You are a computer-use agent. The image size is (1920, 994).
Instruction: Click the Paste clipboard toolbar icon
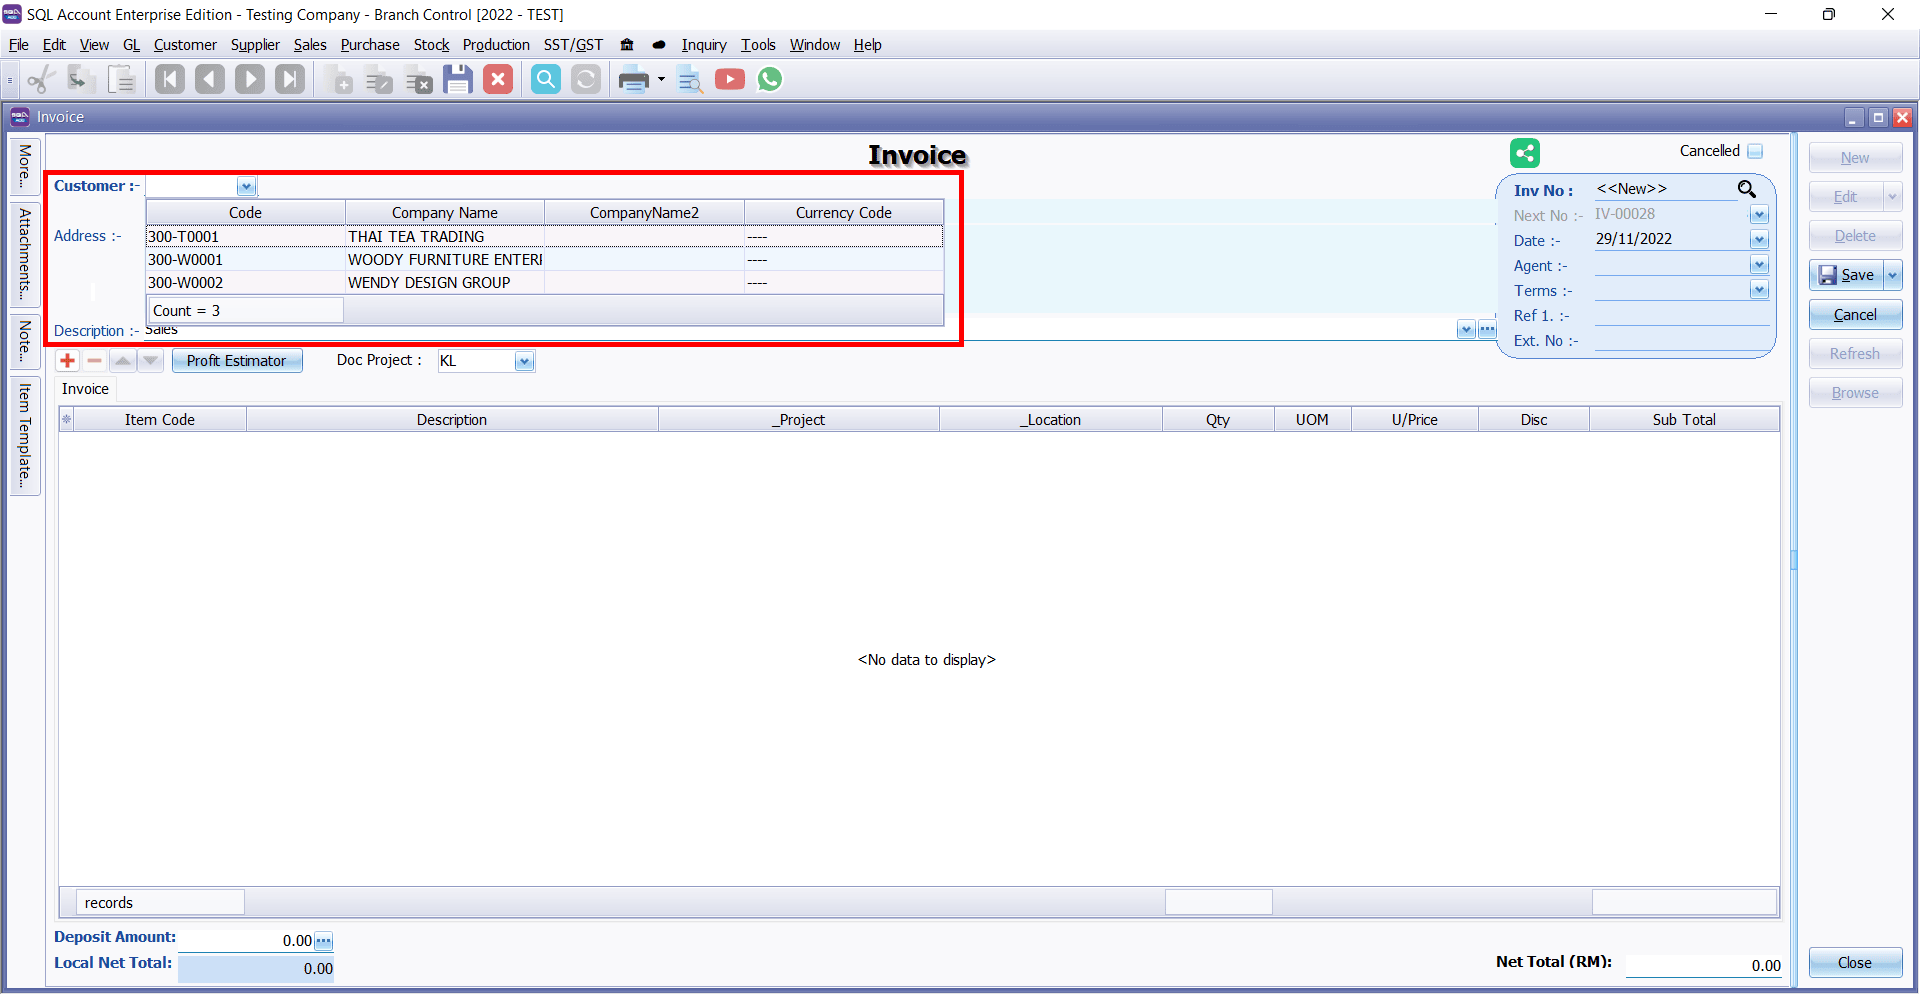[122, 80]
